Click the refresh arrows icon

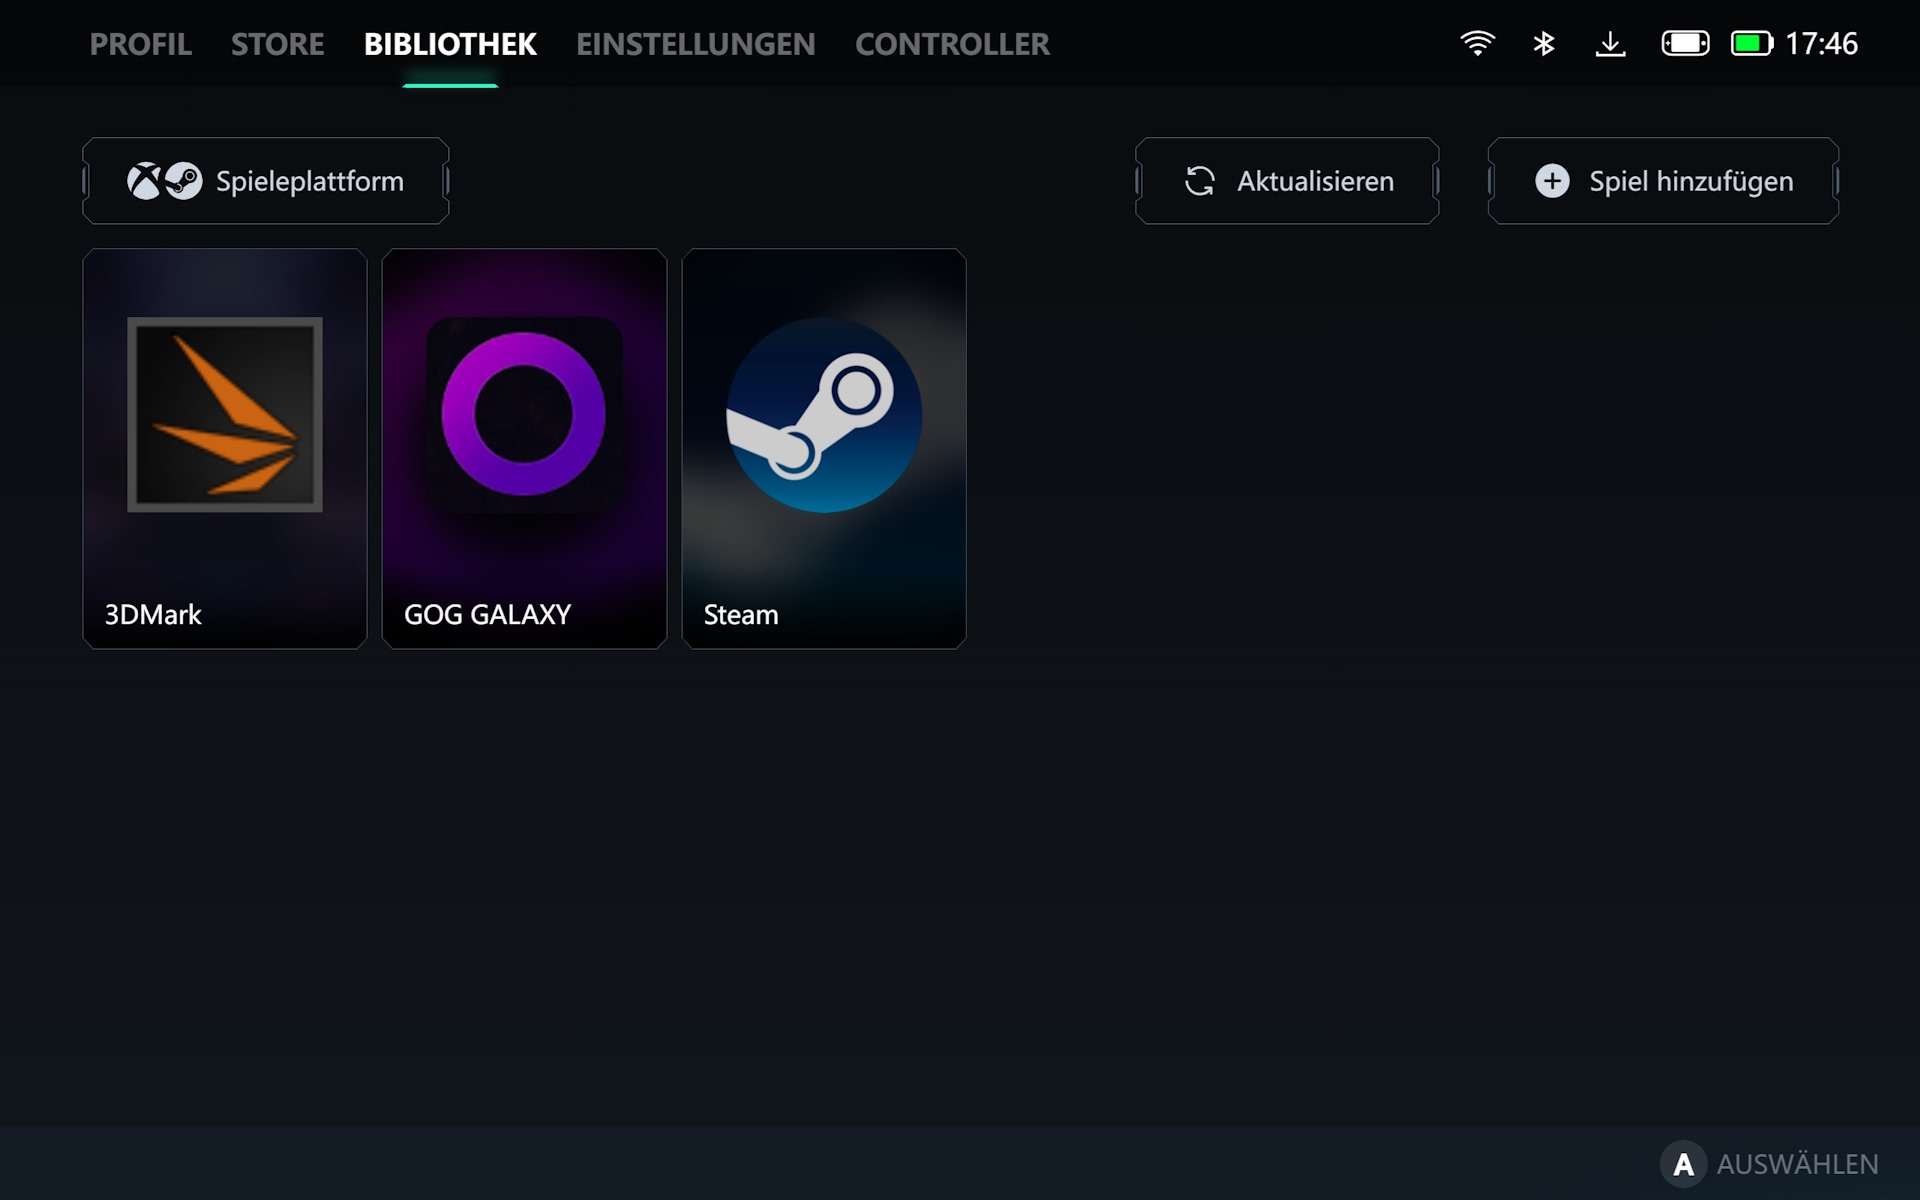1199,181
